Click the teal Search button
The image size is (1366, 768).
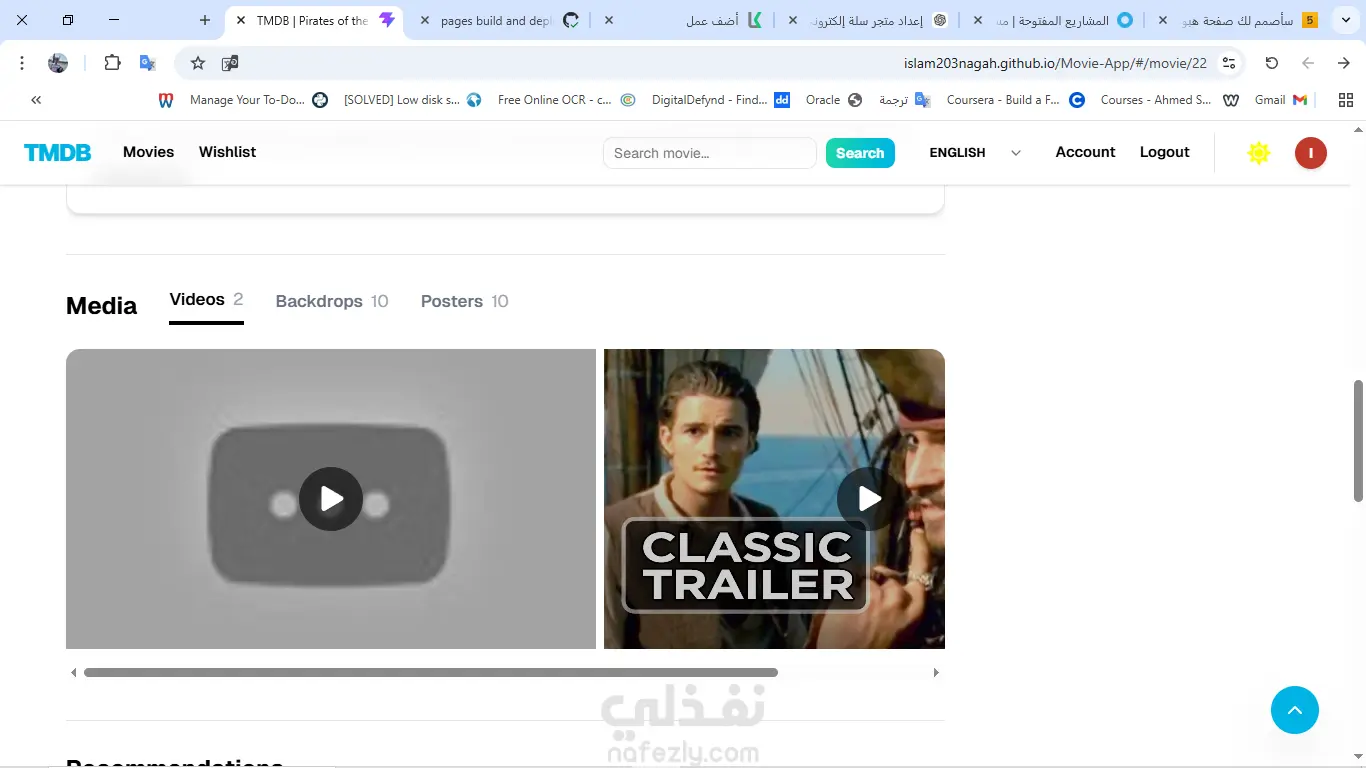[x=860, y=153]
